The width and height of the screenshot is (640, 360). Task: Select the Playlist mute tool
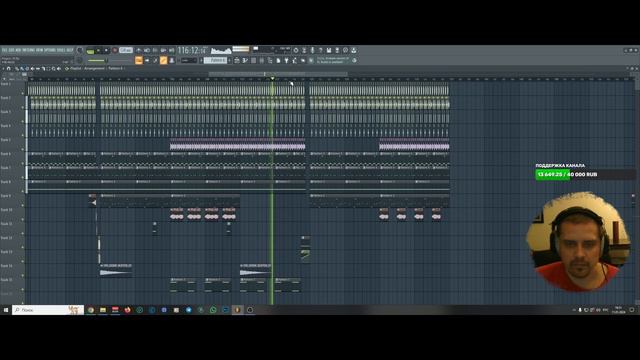pos(32,69)
